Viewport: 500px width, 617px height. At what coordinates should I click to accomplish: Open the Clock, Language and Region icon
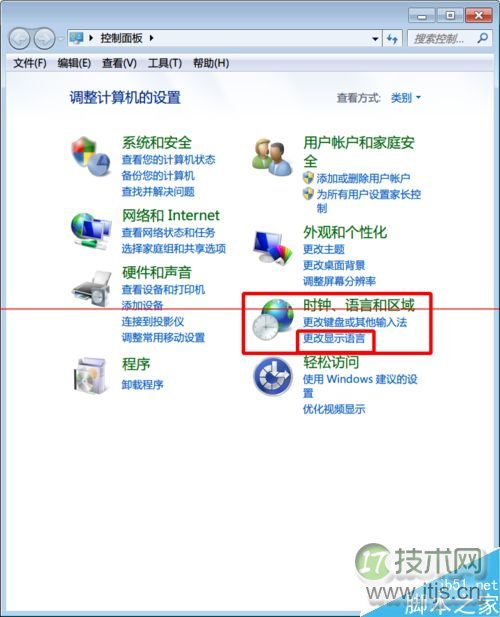point(273,320)
